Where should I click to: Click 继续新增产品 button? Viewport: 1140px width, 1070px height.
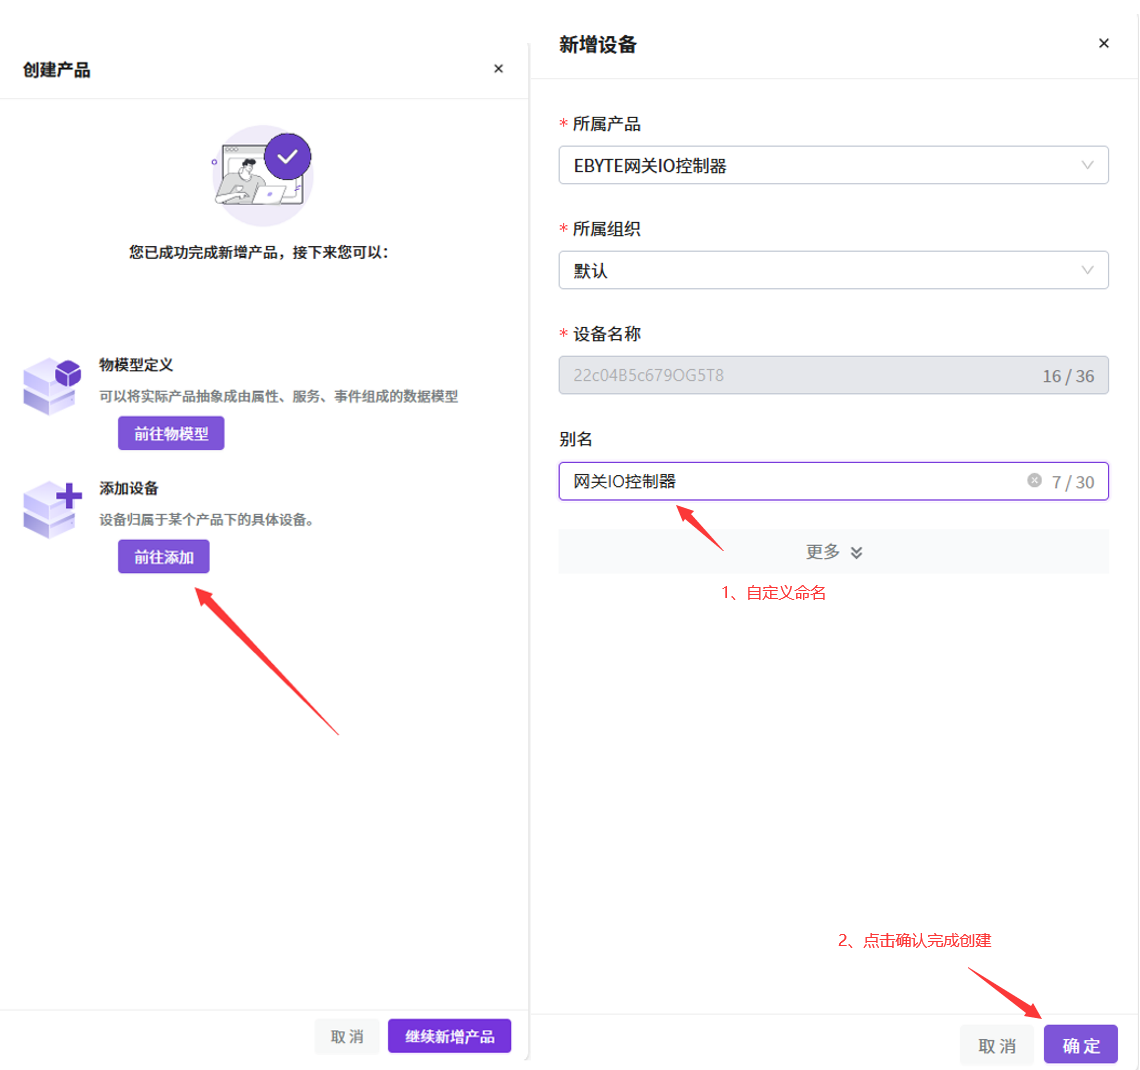449,1037
